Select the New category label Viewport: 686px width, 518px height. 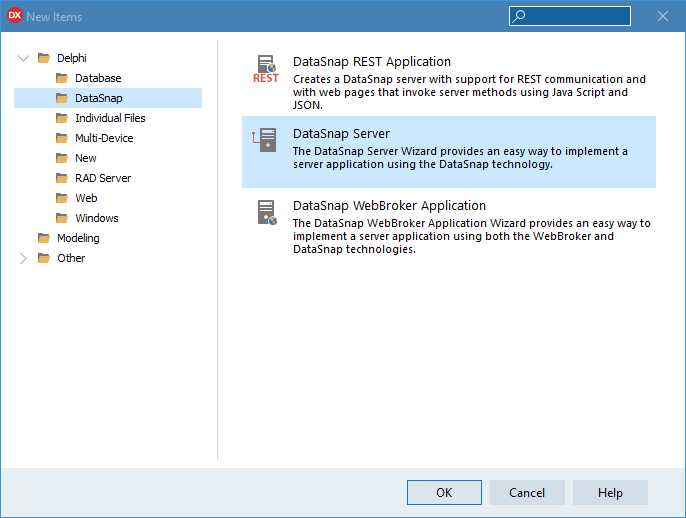tap(86, 158)
